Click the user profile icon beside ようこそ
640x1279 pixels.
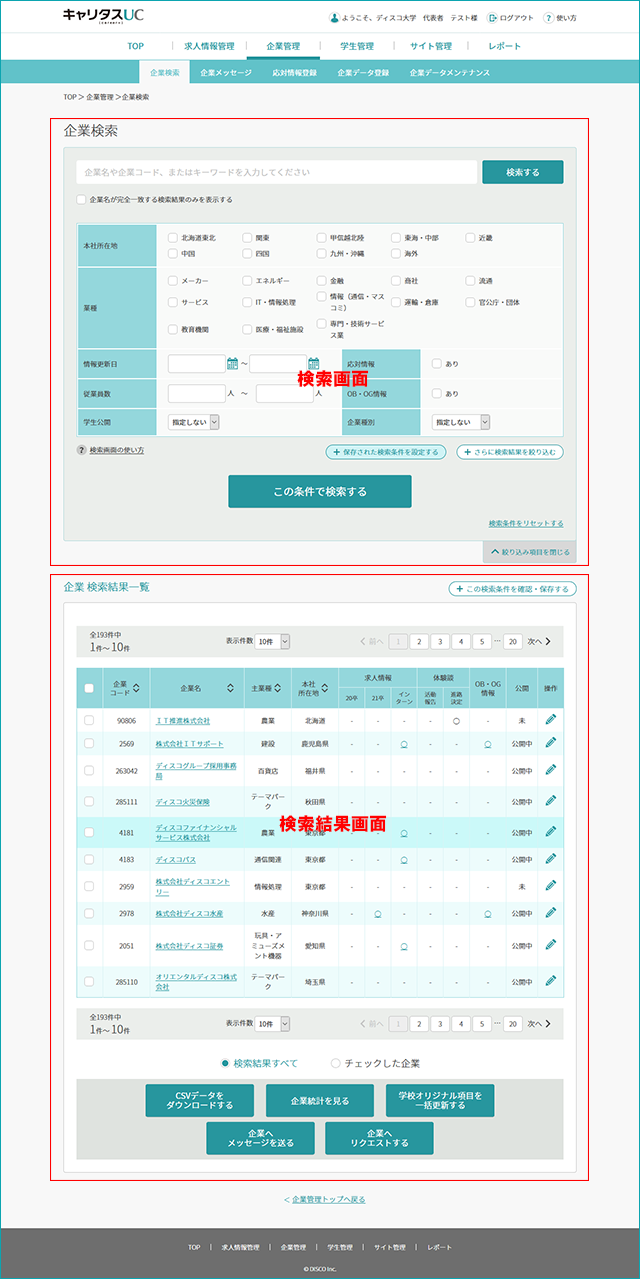click(334, 18)
